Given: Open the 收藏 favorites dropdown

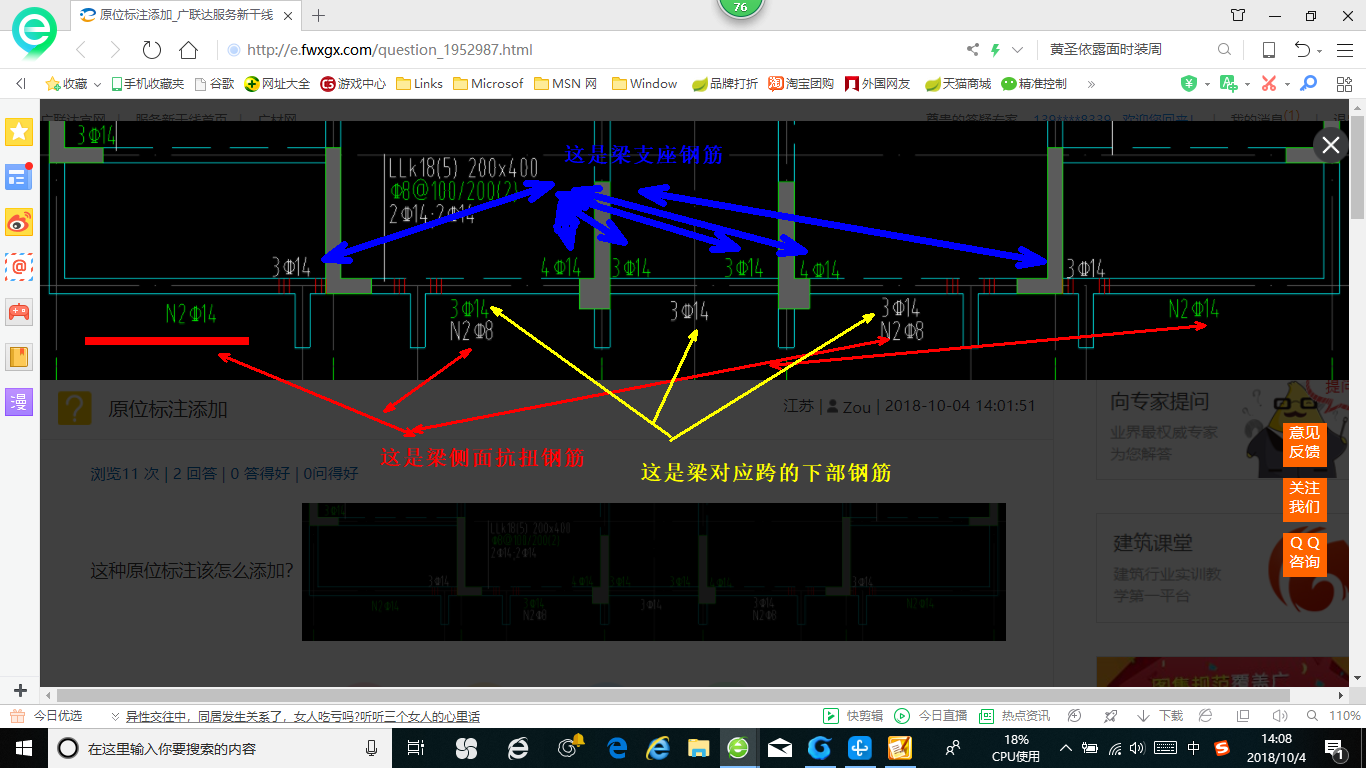Looking at the screenshot, I should (x=73, y=84).
